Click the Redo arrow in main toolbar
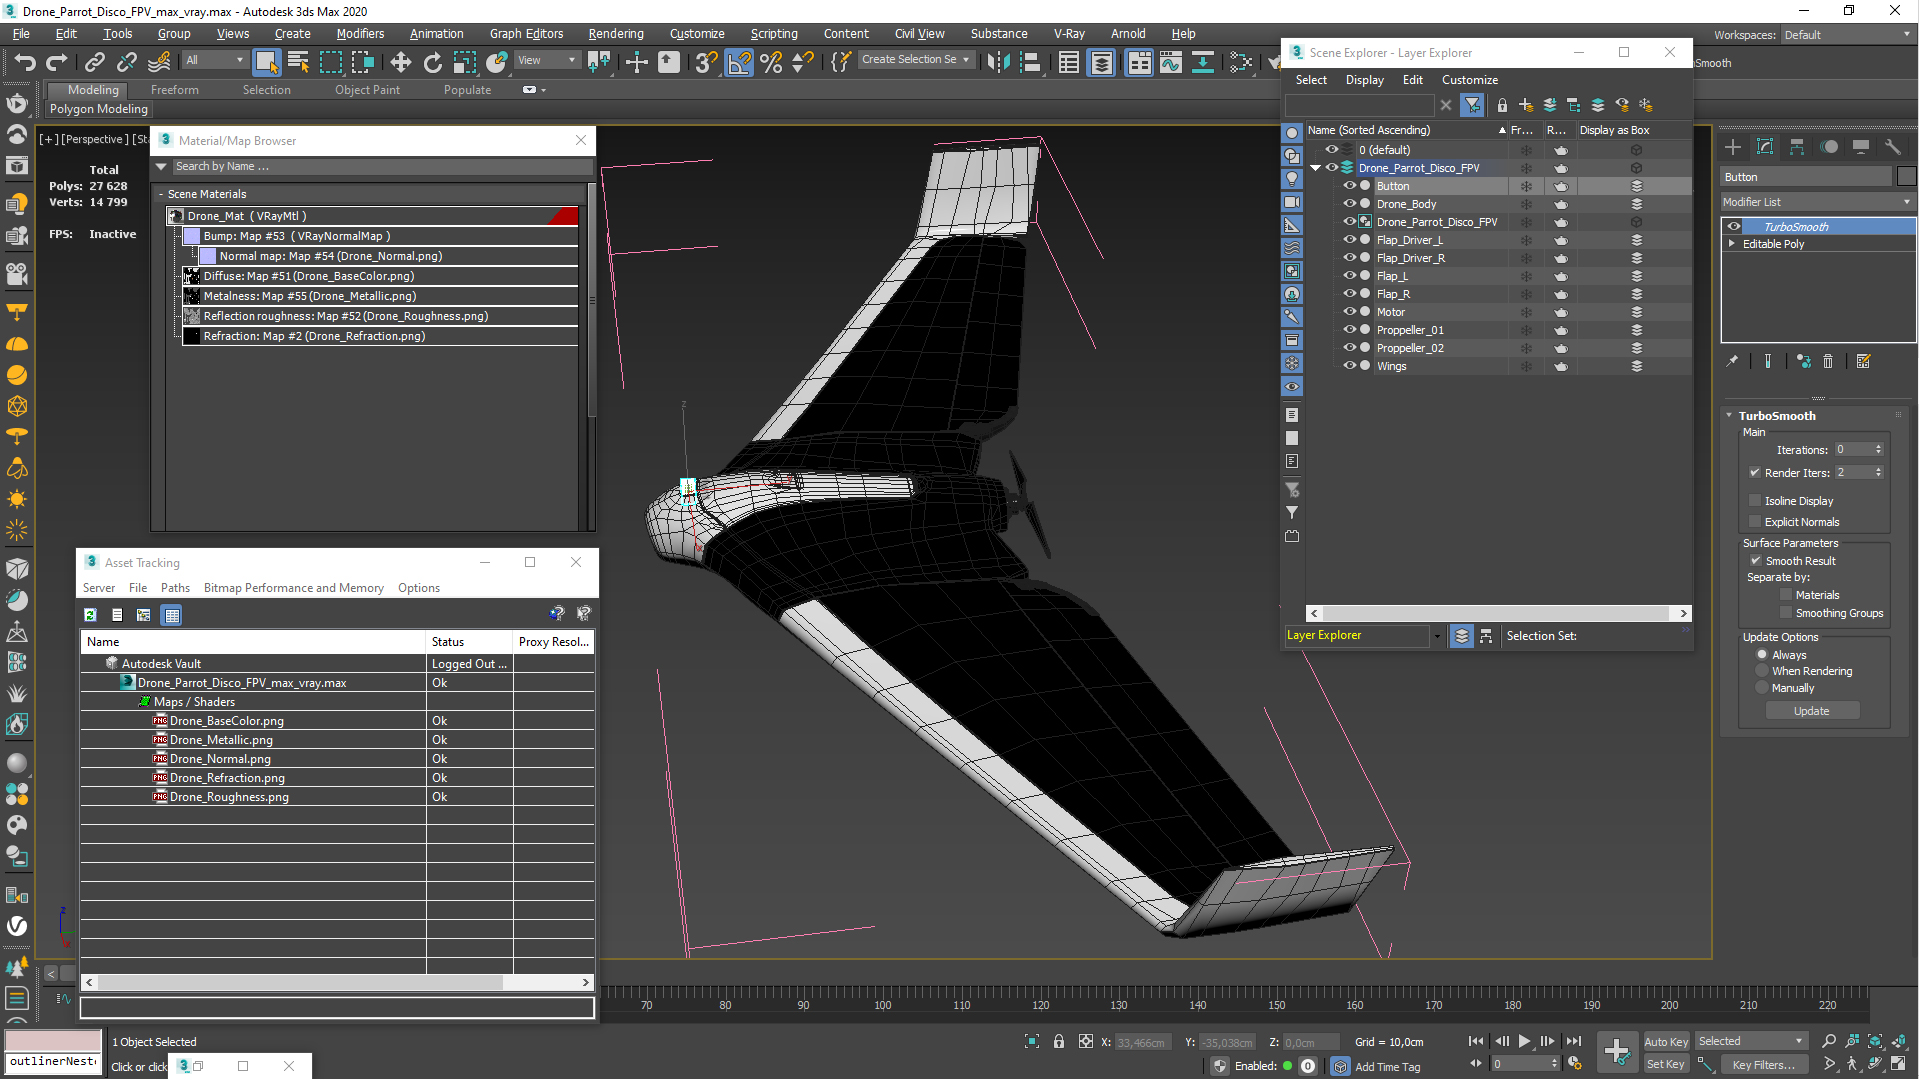 [57, 62]
